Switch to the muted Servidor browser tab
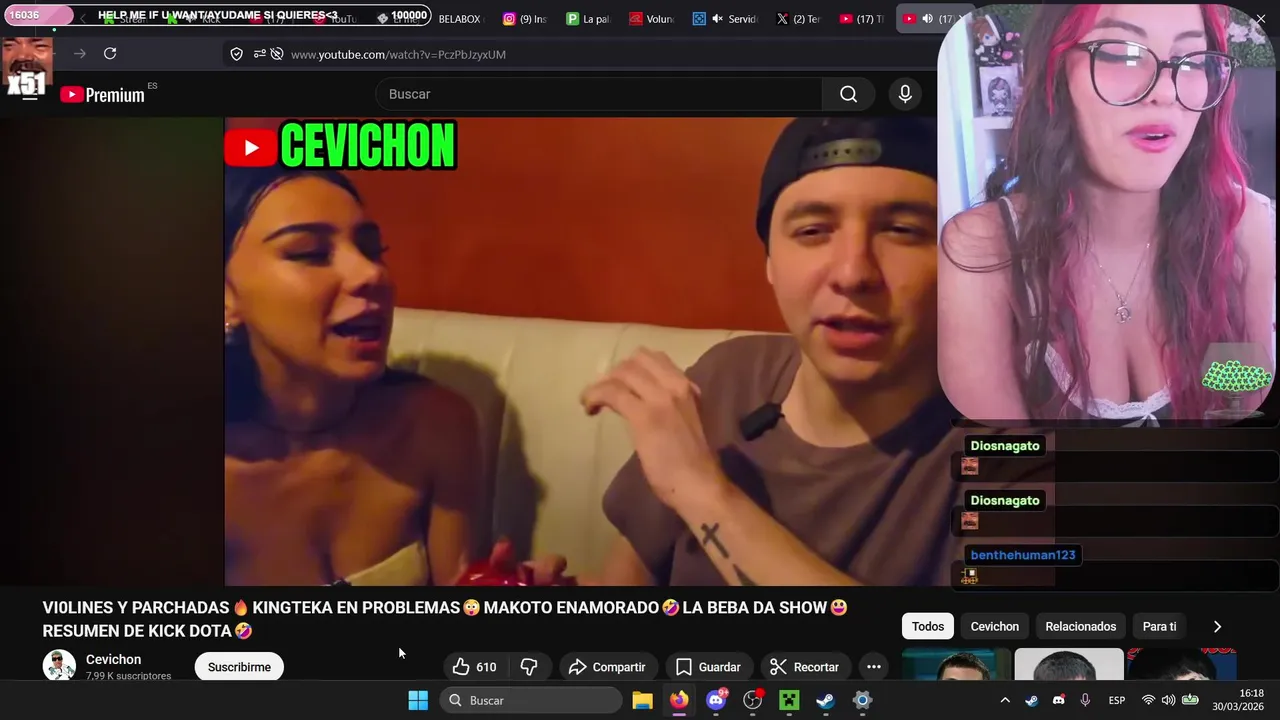 pos(724,18)
